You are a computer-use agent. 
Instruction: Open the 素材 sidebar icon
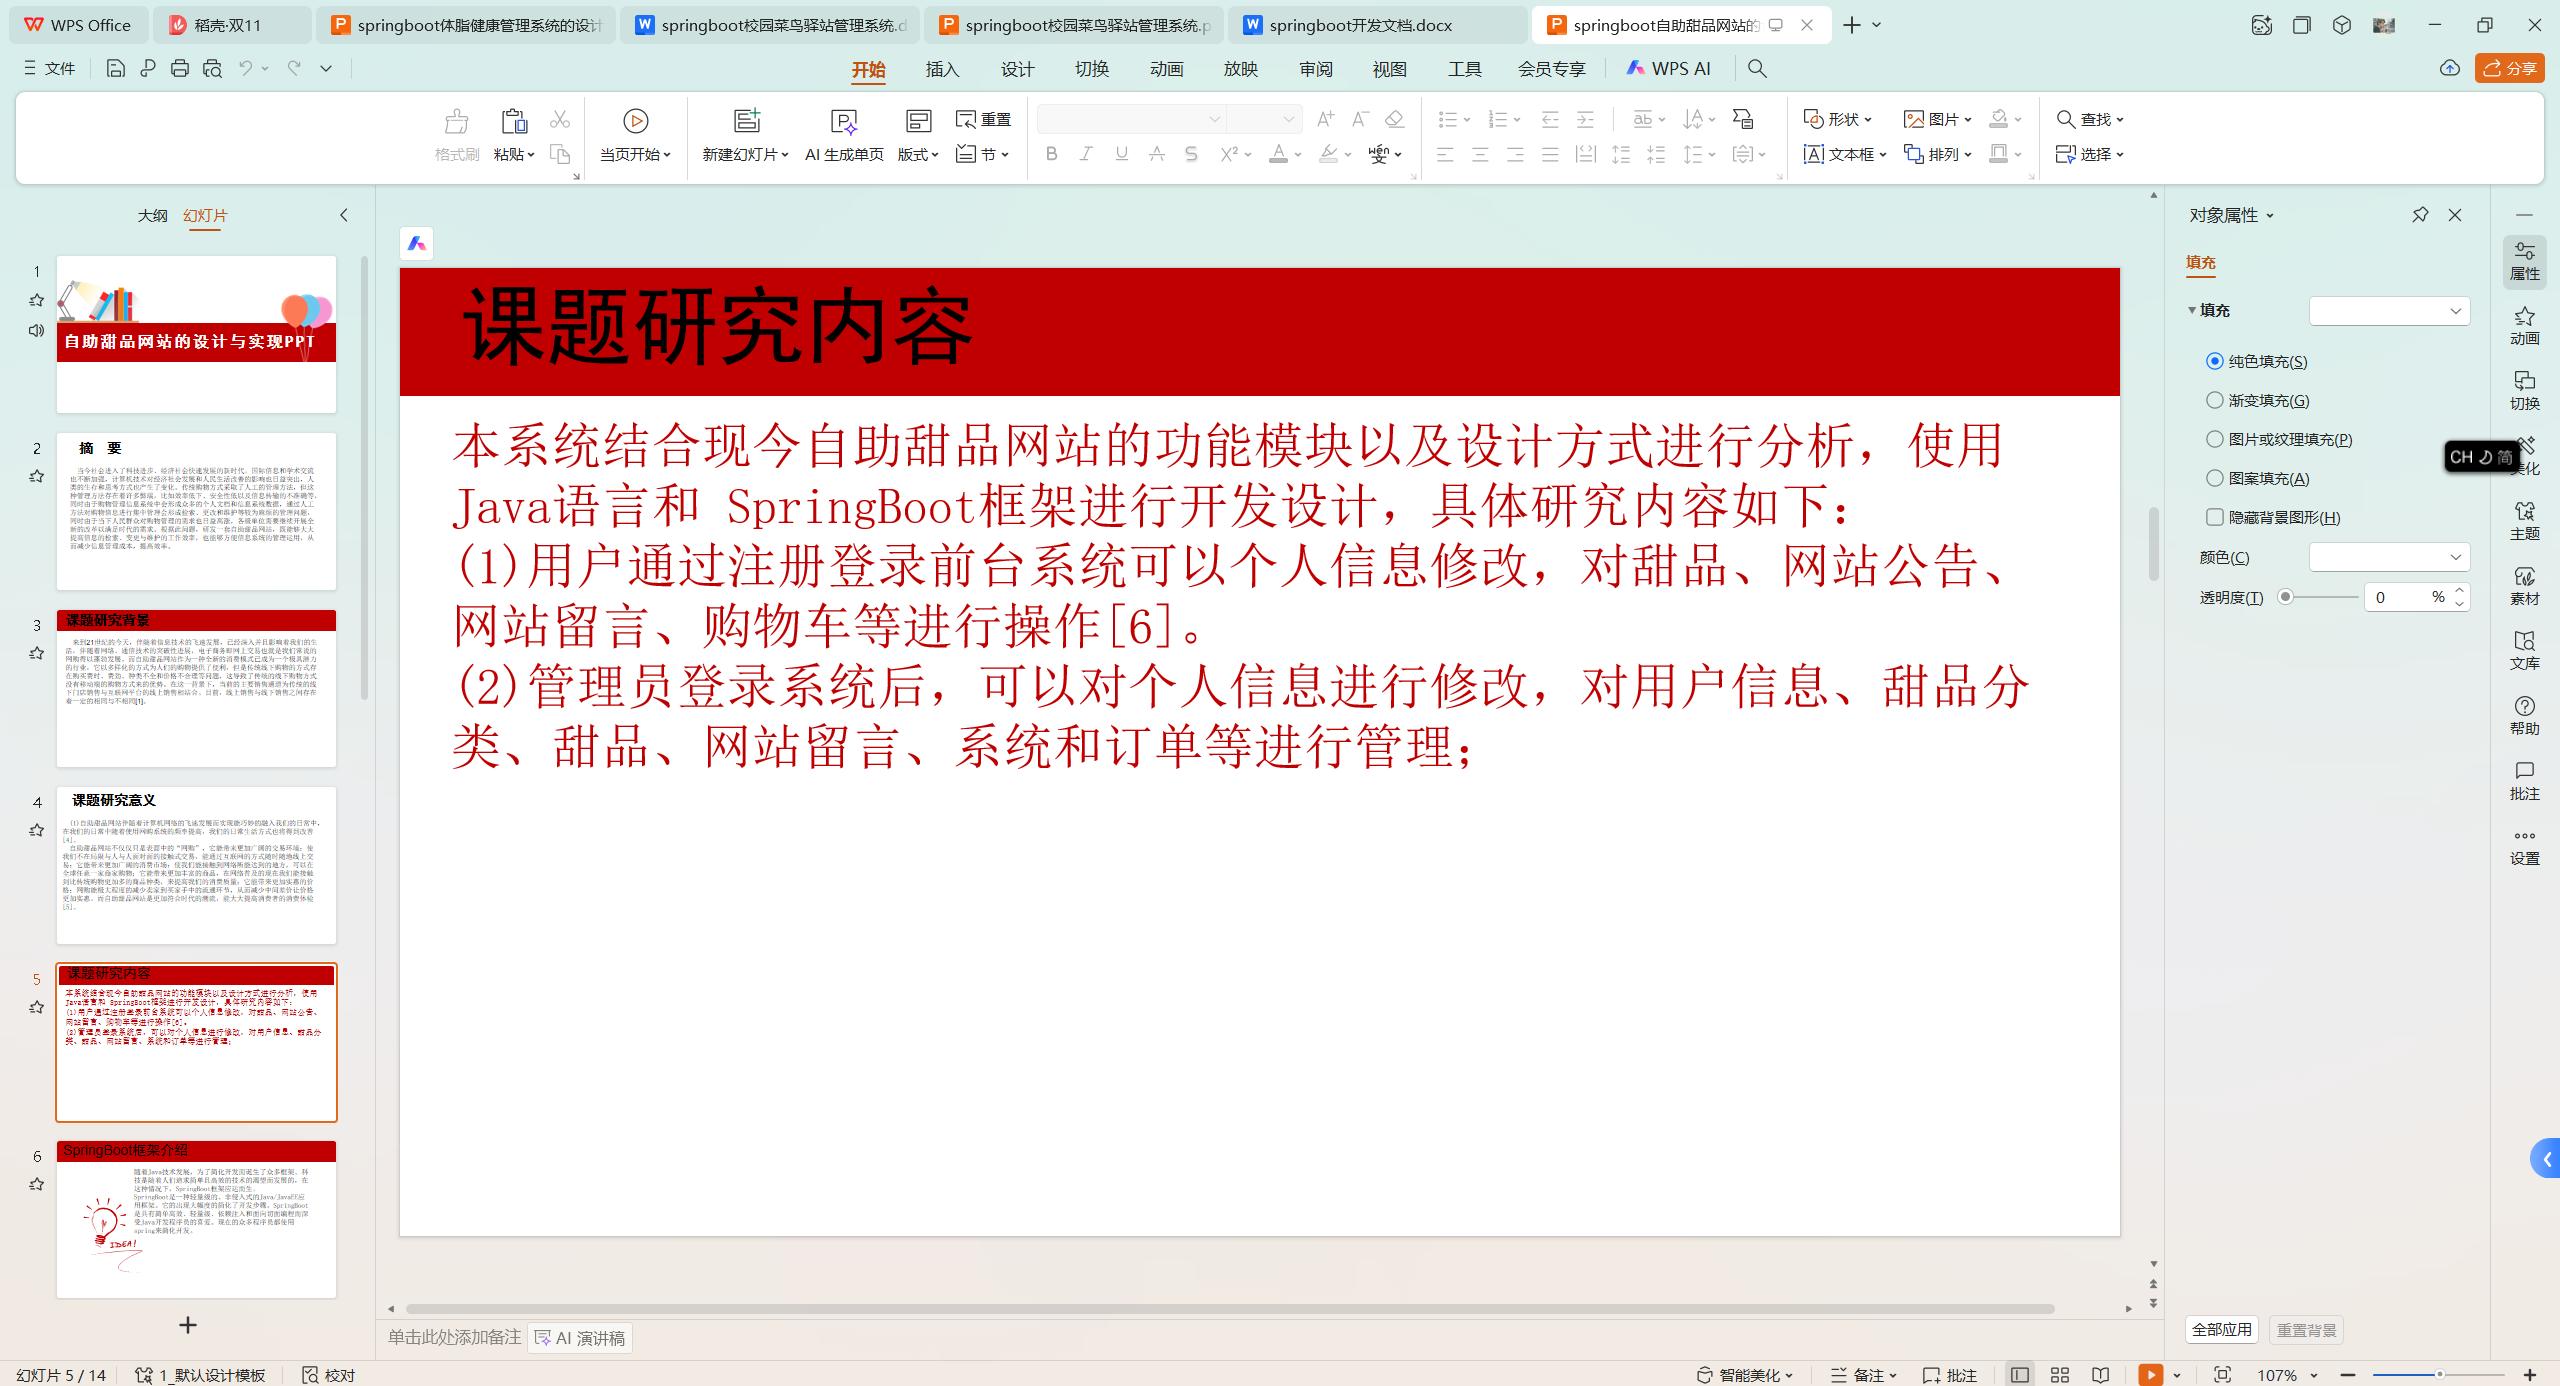click(2524, 585)
